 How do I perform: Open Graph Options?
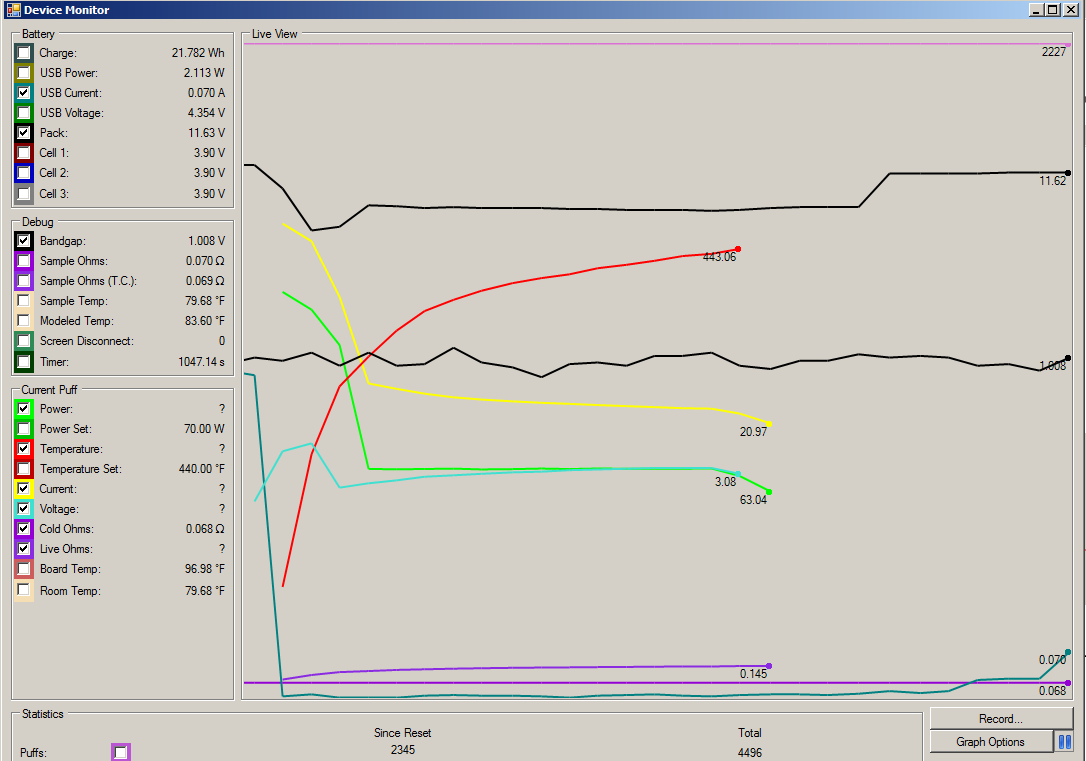tap(990, 742)
